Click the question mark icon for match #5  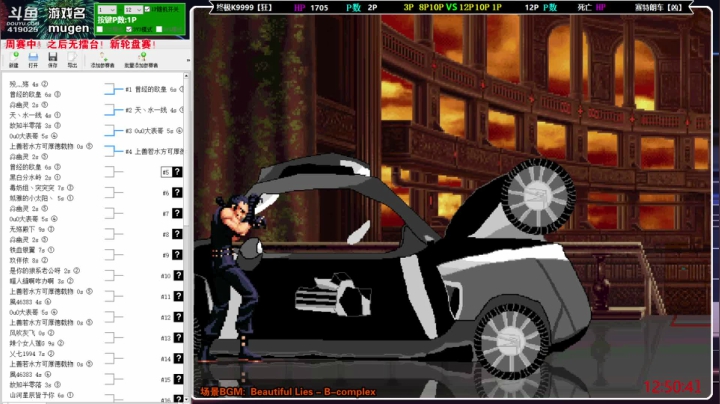click(x=177, y=172)
